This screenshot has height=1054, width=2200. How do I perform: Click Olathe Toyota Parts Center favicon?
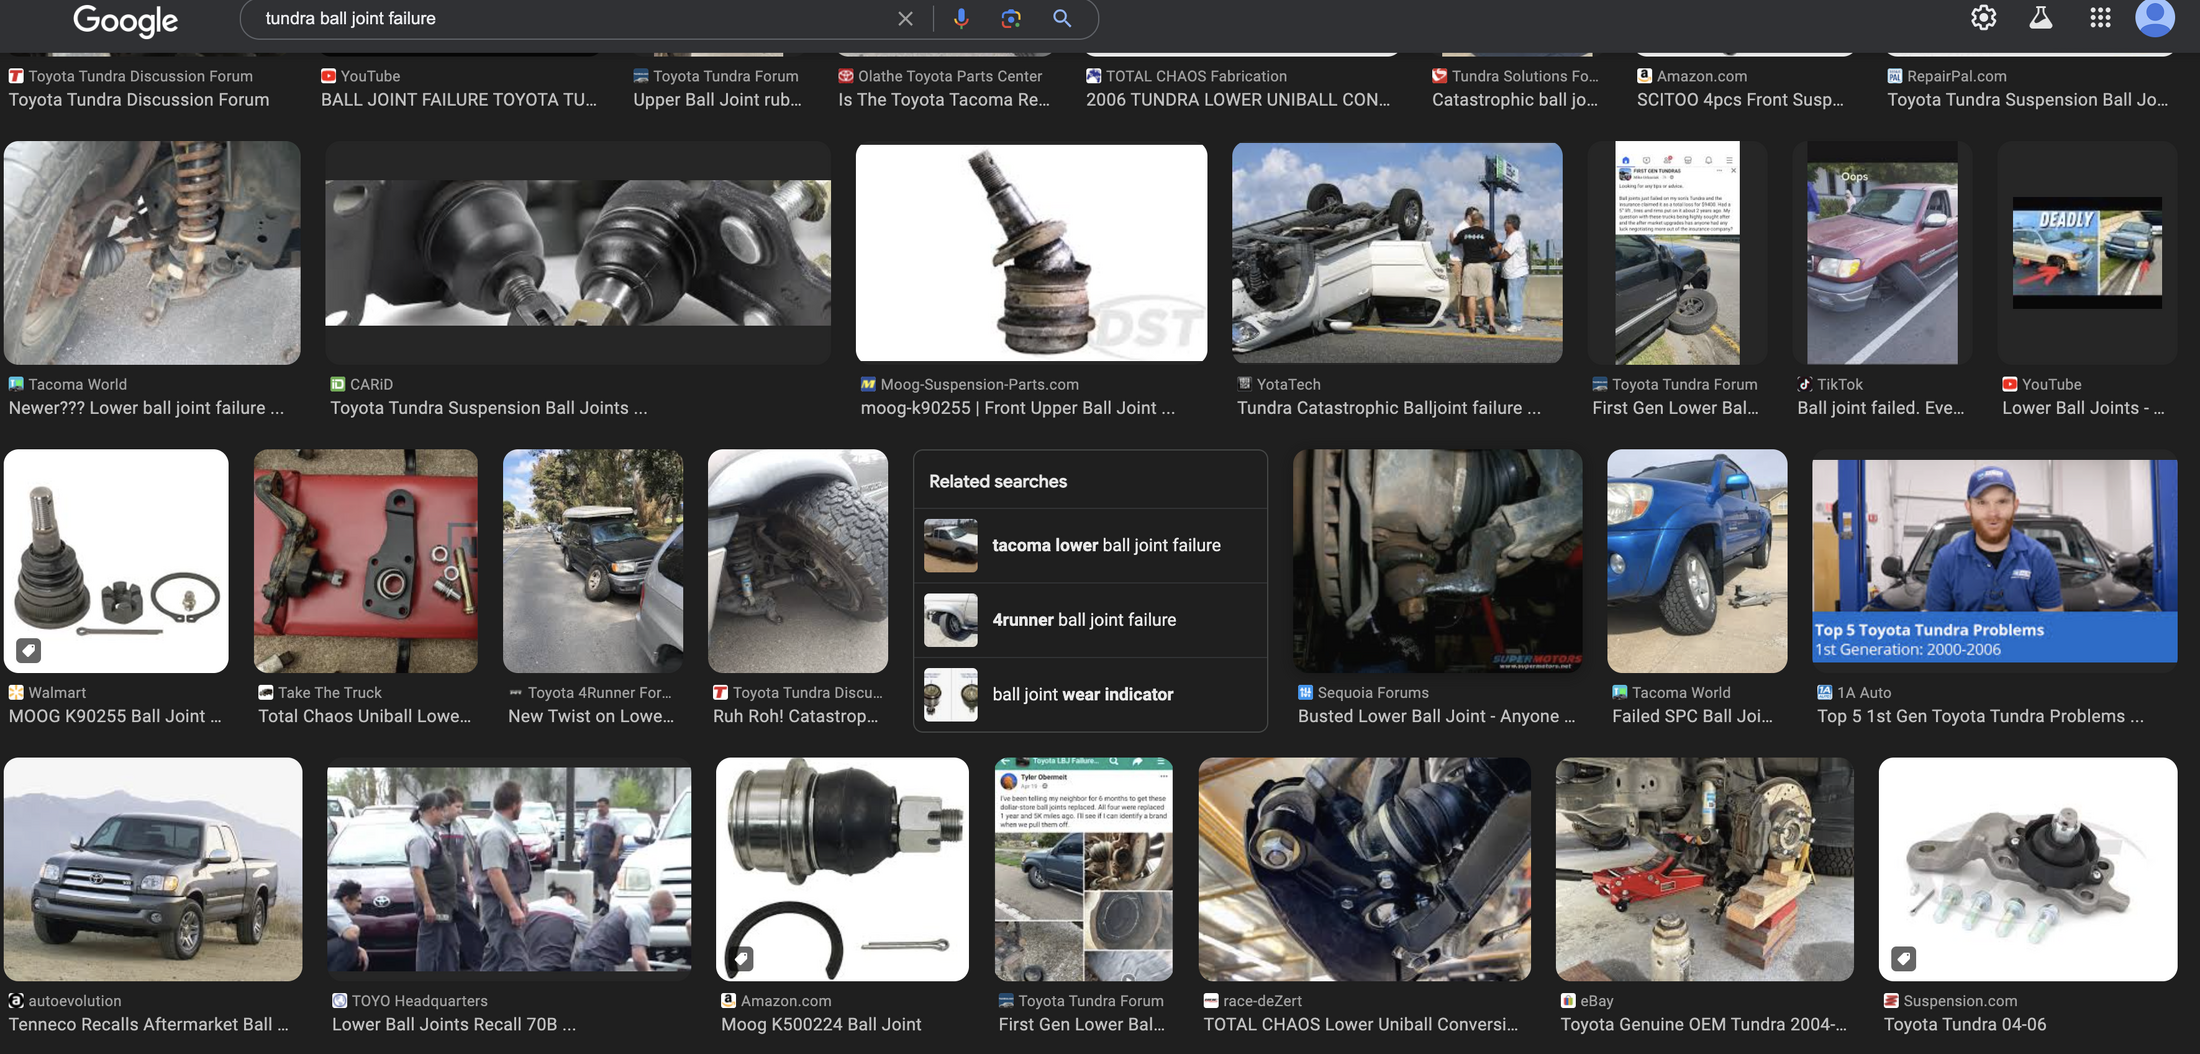coord(846,76)
